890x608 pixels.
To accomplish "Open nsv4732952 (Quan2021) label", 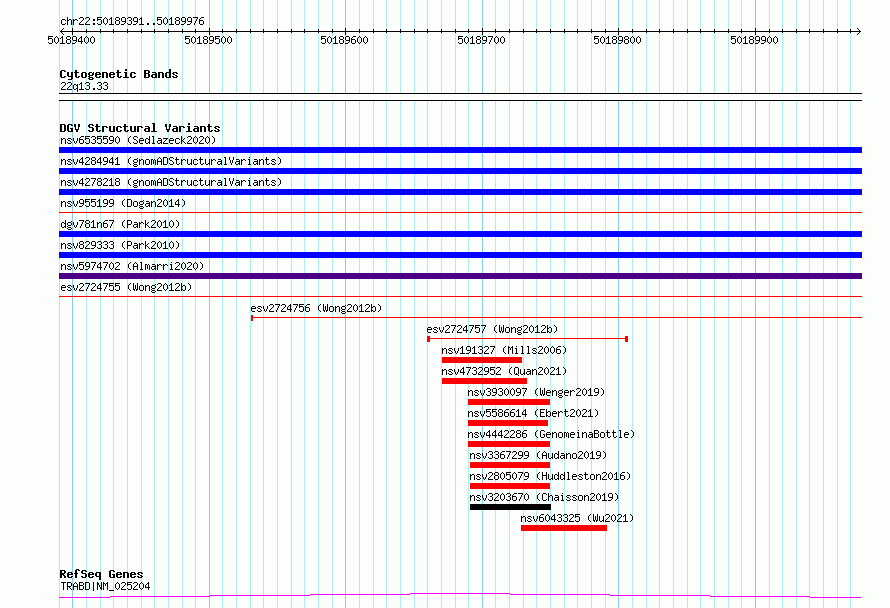I will pyautogui.click(x=504, y=371).
